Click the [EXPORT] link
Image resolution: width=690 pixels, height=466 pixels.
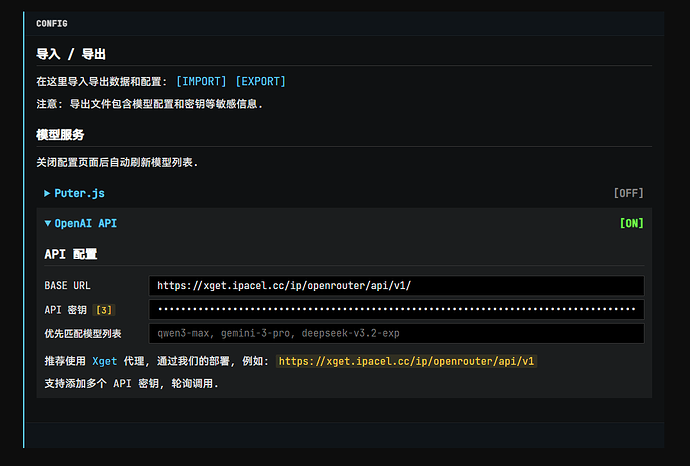pyautogui.click(x=261, y=81)
